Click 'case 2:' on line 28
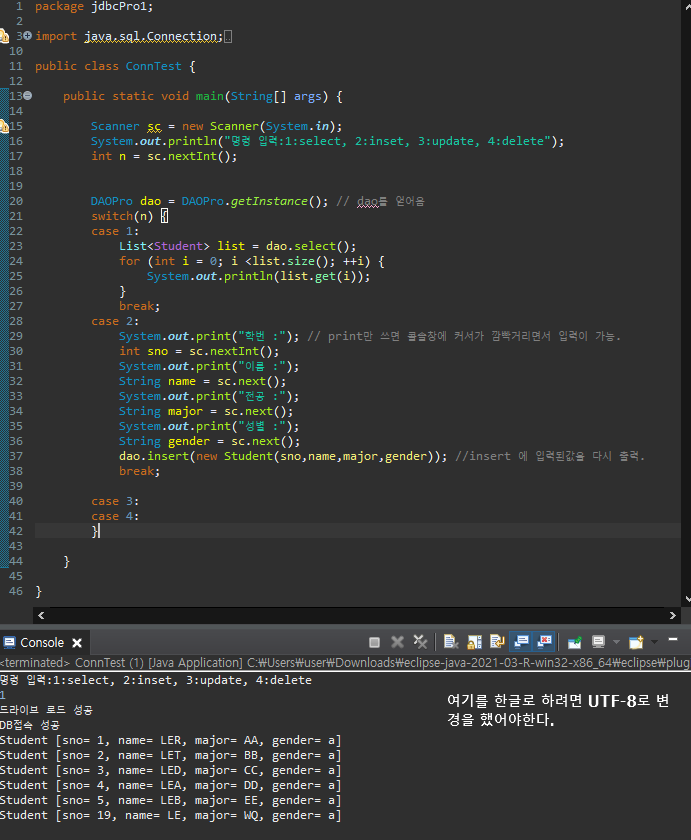Viewport: 691px width, 840px height. click(x=115, y=321)
